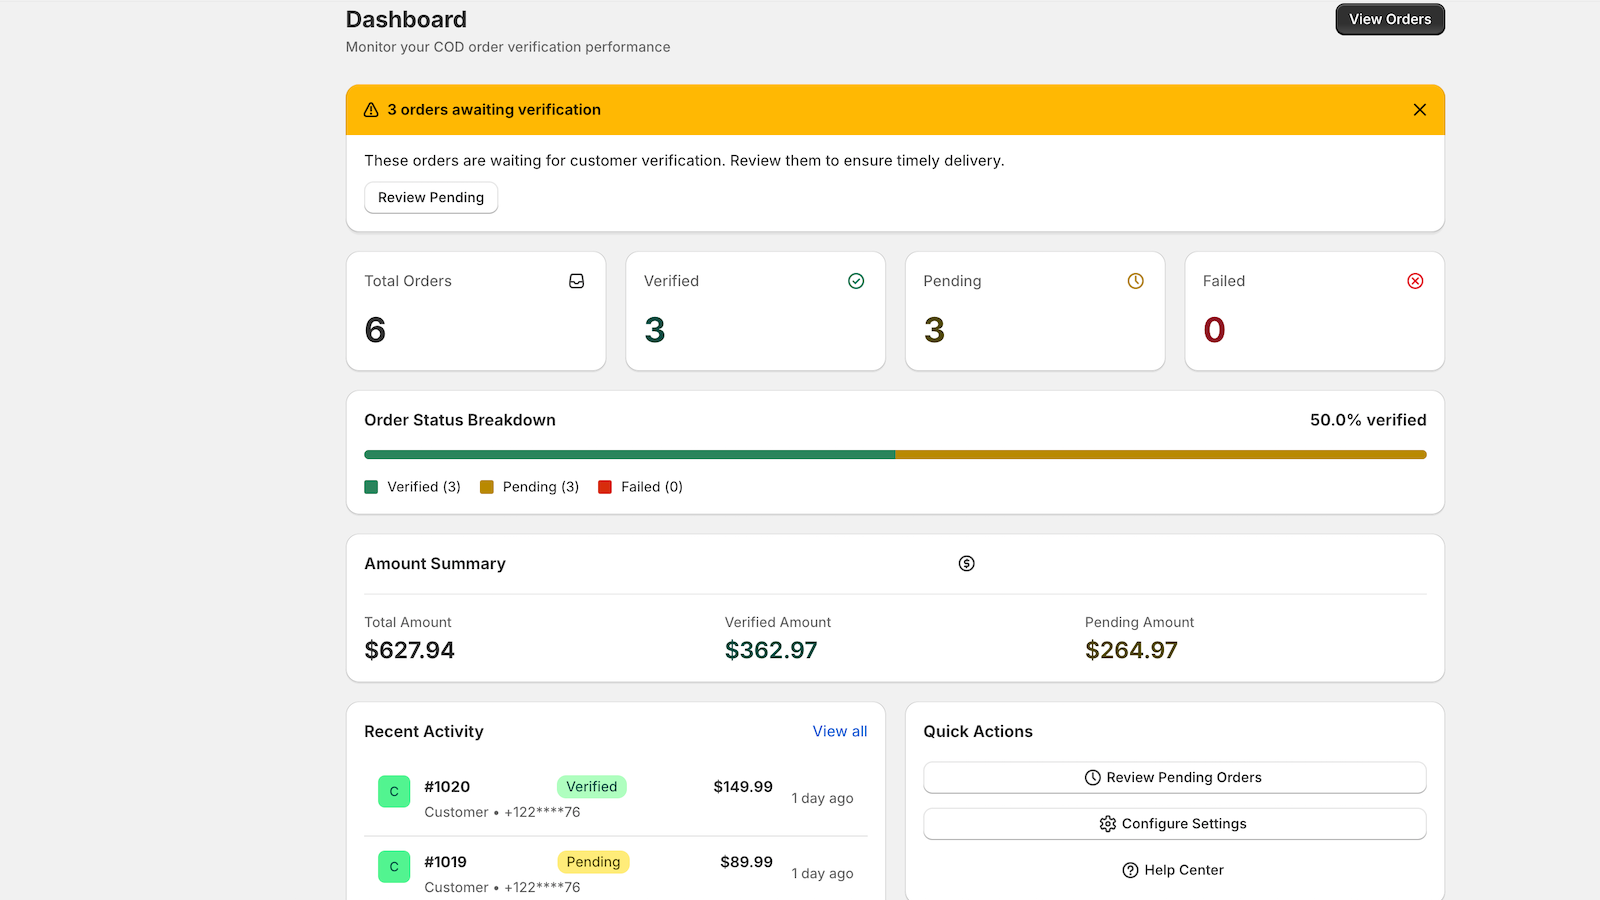Click the green checkmark icon on Verified card

point(856,281)
